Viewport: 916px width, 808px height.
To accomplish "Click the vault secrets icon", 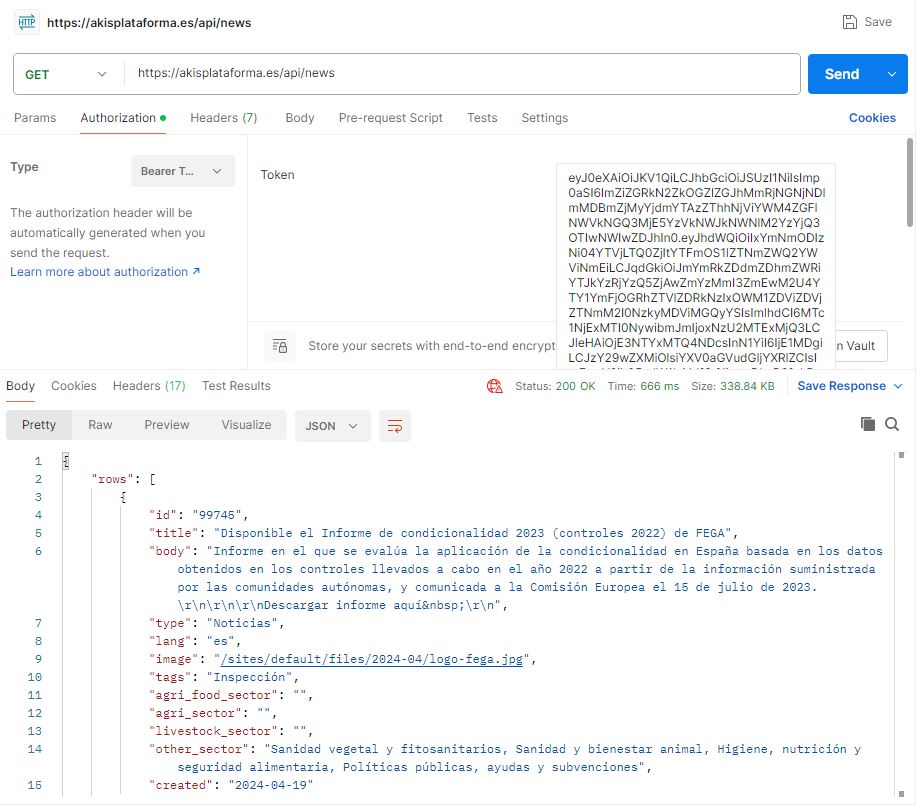I will point(280,346).
